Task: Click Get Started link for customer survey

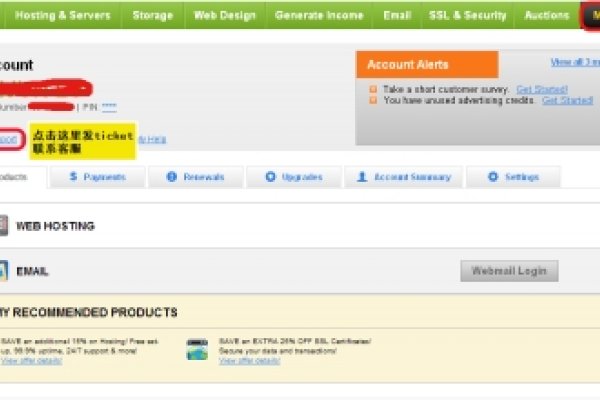Action: pos(540,89)
